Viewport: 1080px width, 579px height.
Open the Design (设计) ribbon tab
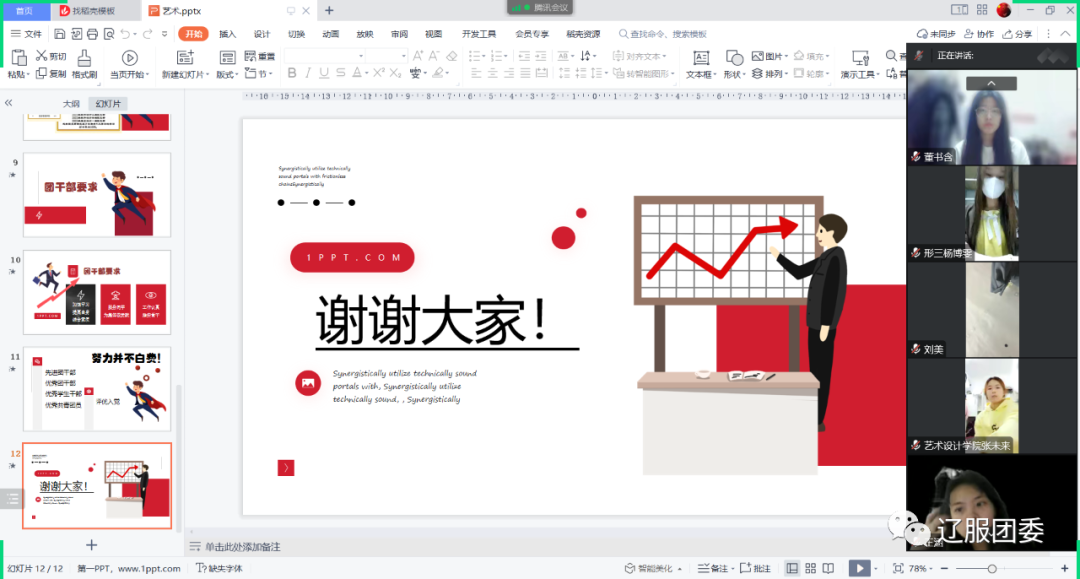[x=262, y=34]
